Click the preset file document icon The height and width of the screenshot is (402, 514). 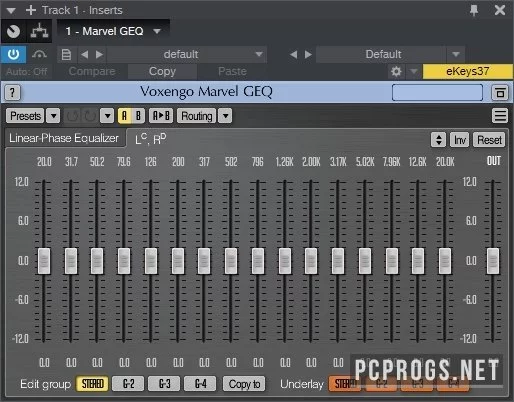66,54
